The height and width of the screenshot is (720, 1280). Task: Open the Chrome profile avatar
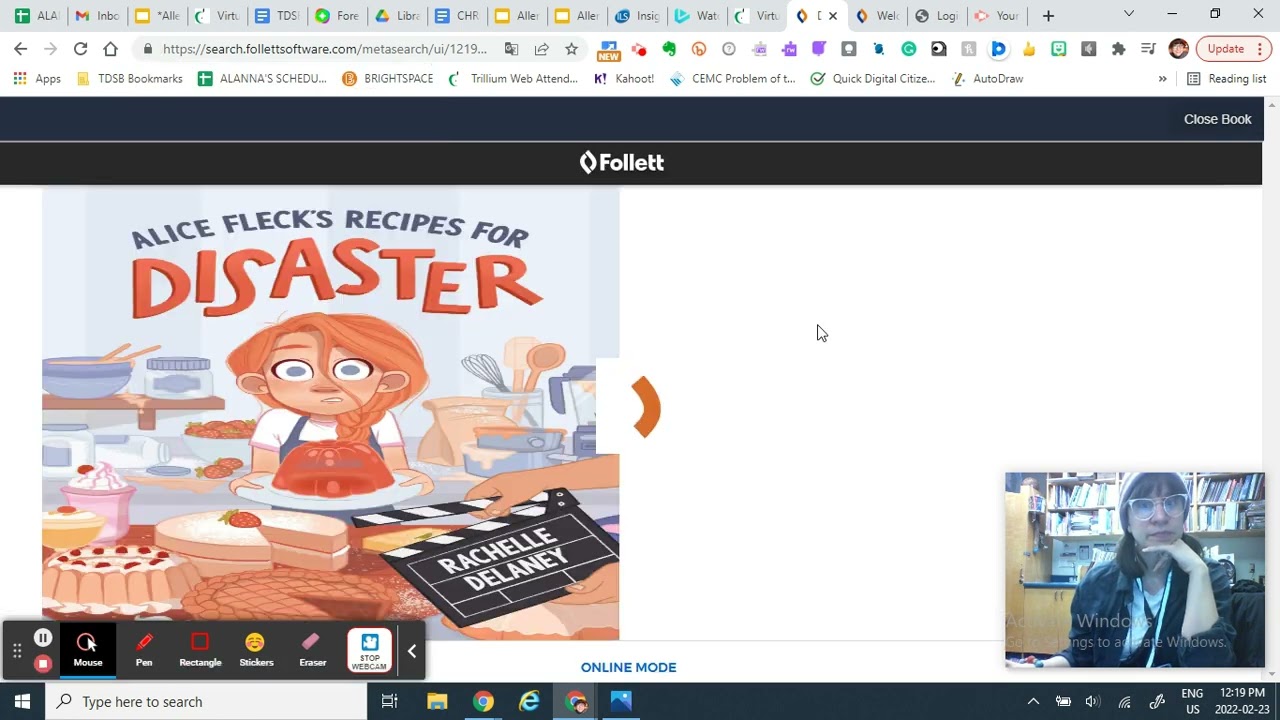1178,48
